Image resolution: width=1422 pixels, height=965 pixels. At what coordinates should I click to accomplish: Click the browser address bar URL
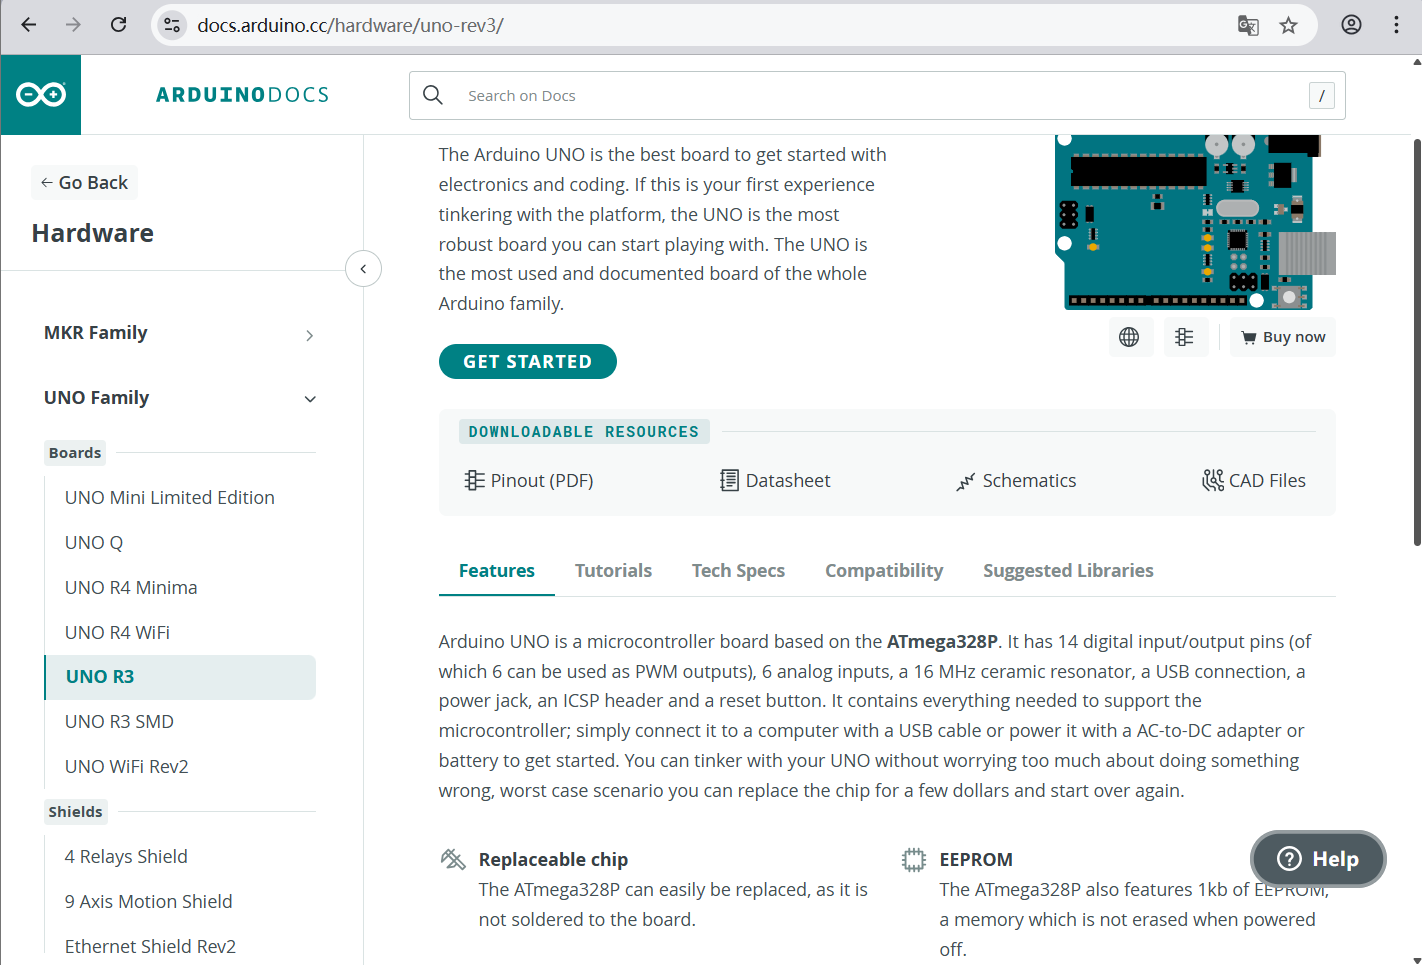click(x=350, y=25)
